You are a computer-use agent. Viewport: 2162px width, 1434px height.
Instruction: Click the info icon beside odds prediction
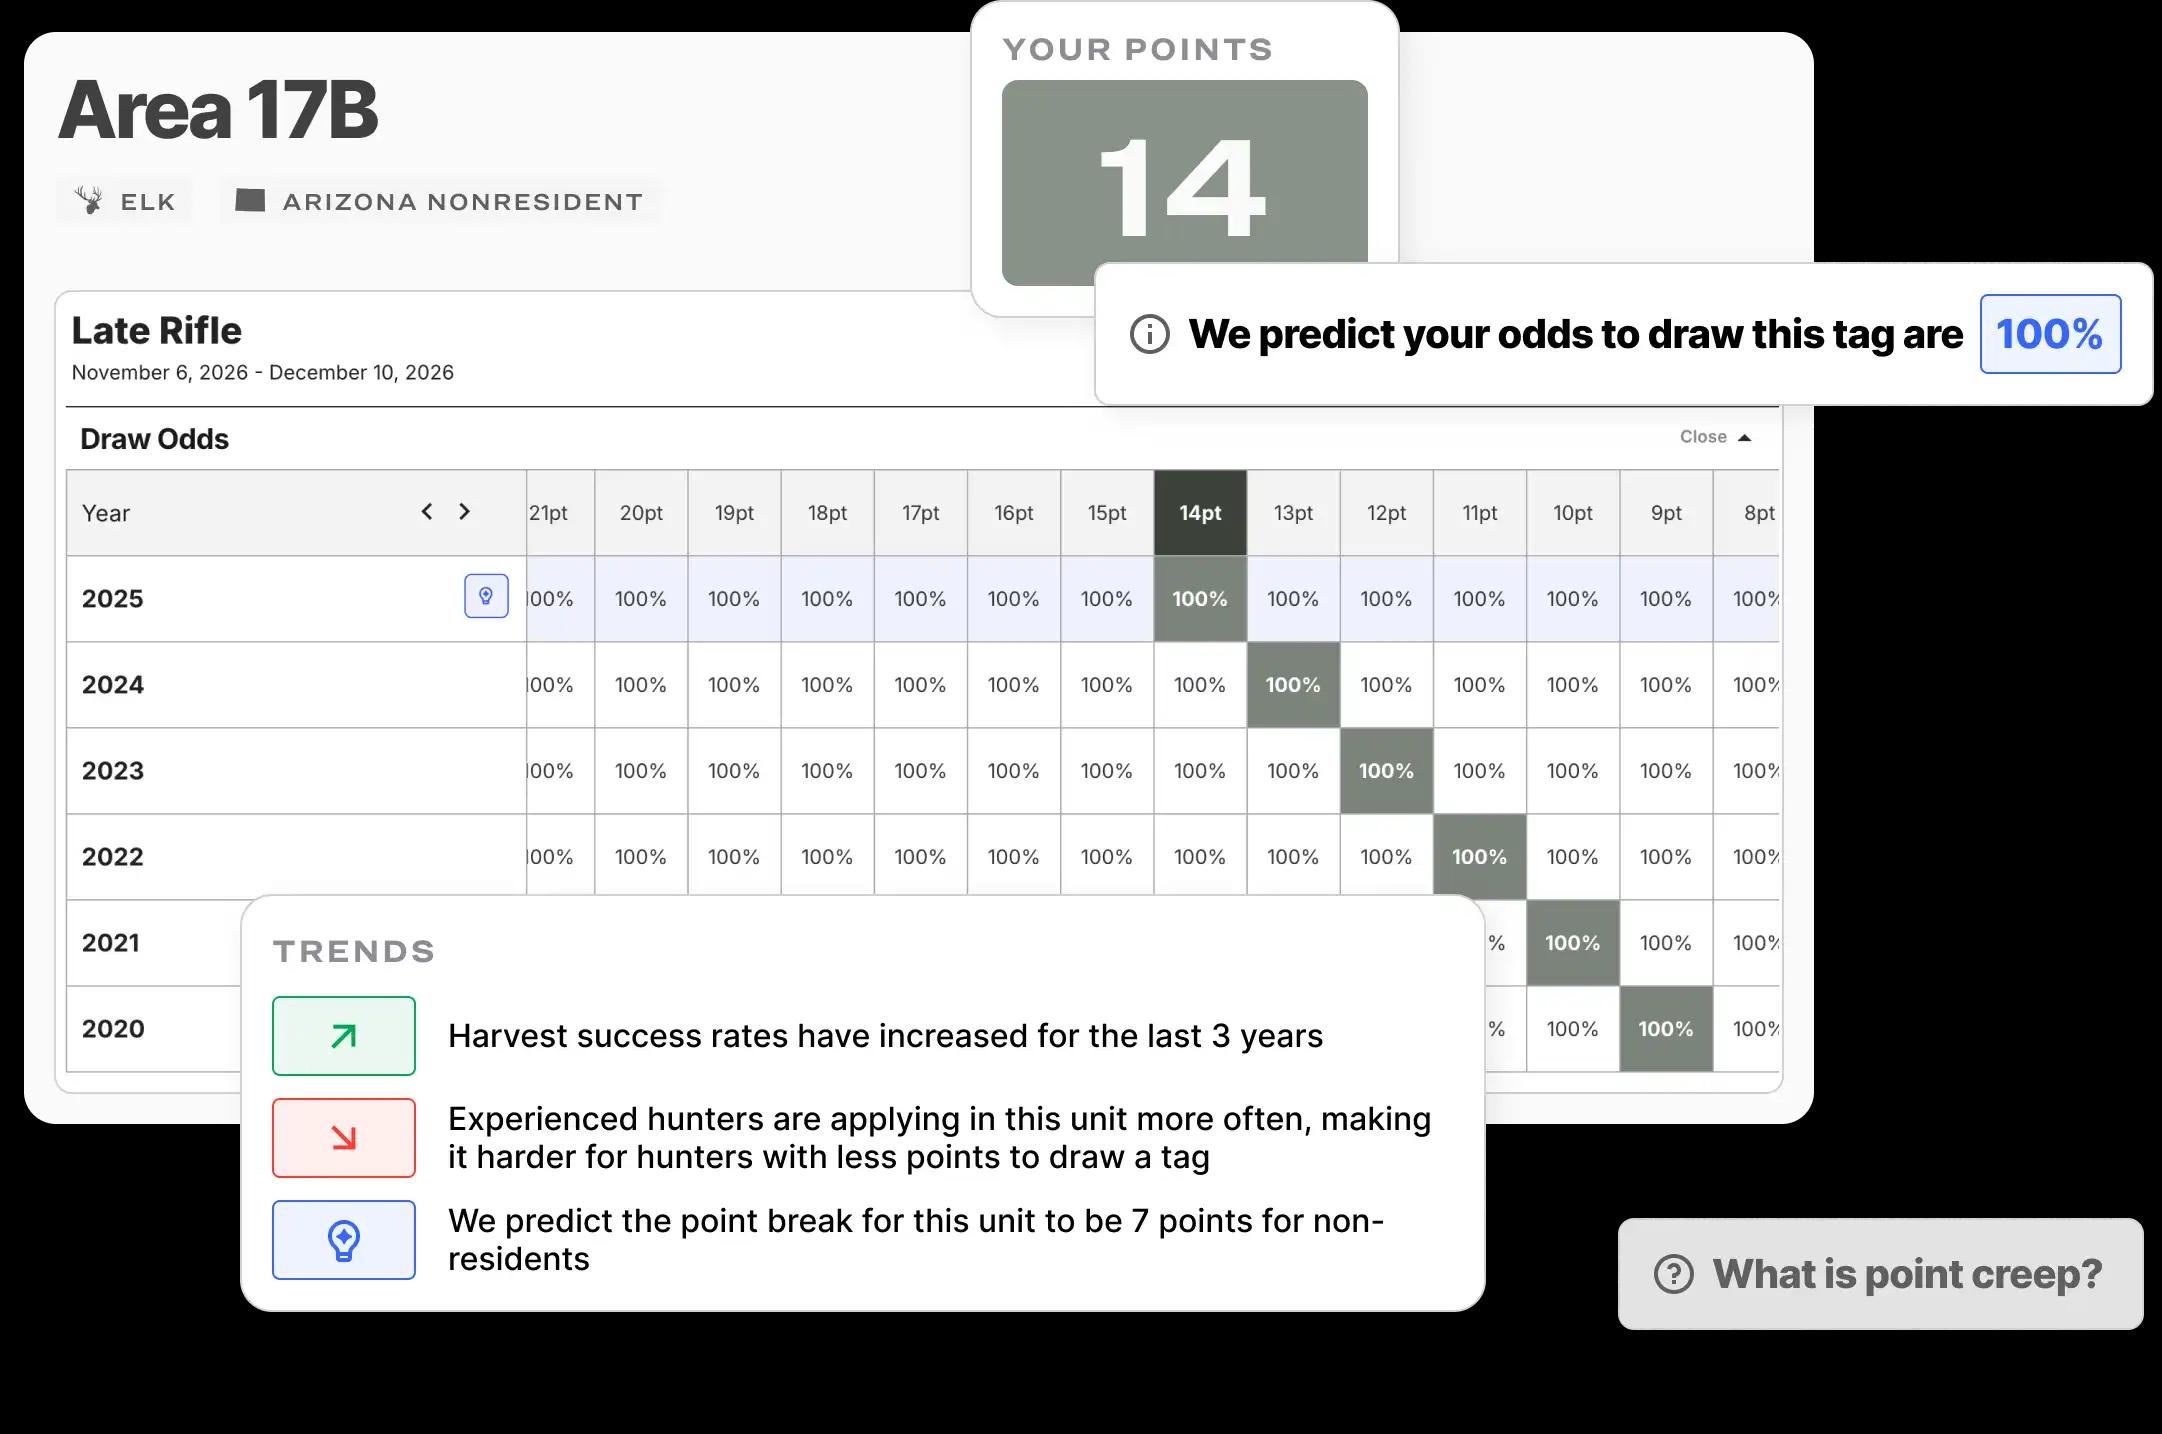pyautogui.click(x=1149, y=334)
